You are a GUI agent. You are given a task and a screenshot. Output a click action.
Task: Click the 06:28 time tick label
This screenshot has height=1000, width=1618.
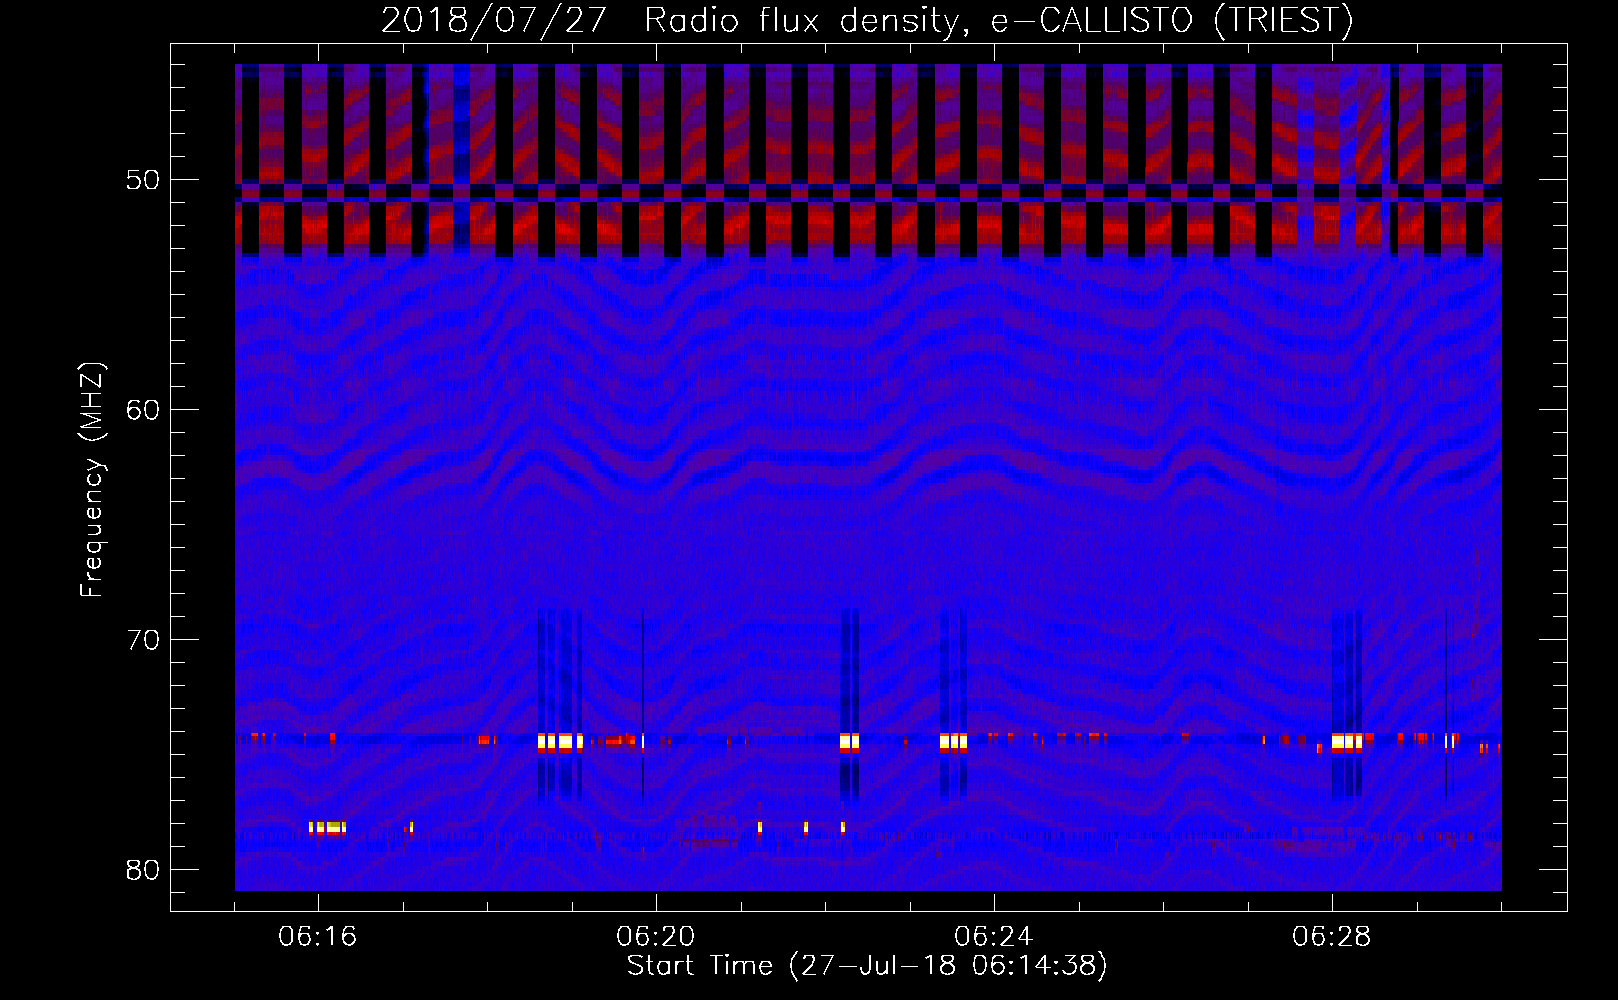pos(1331,937)
